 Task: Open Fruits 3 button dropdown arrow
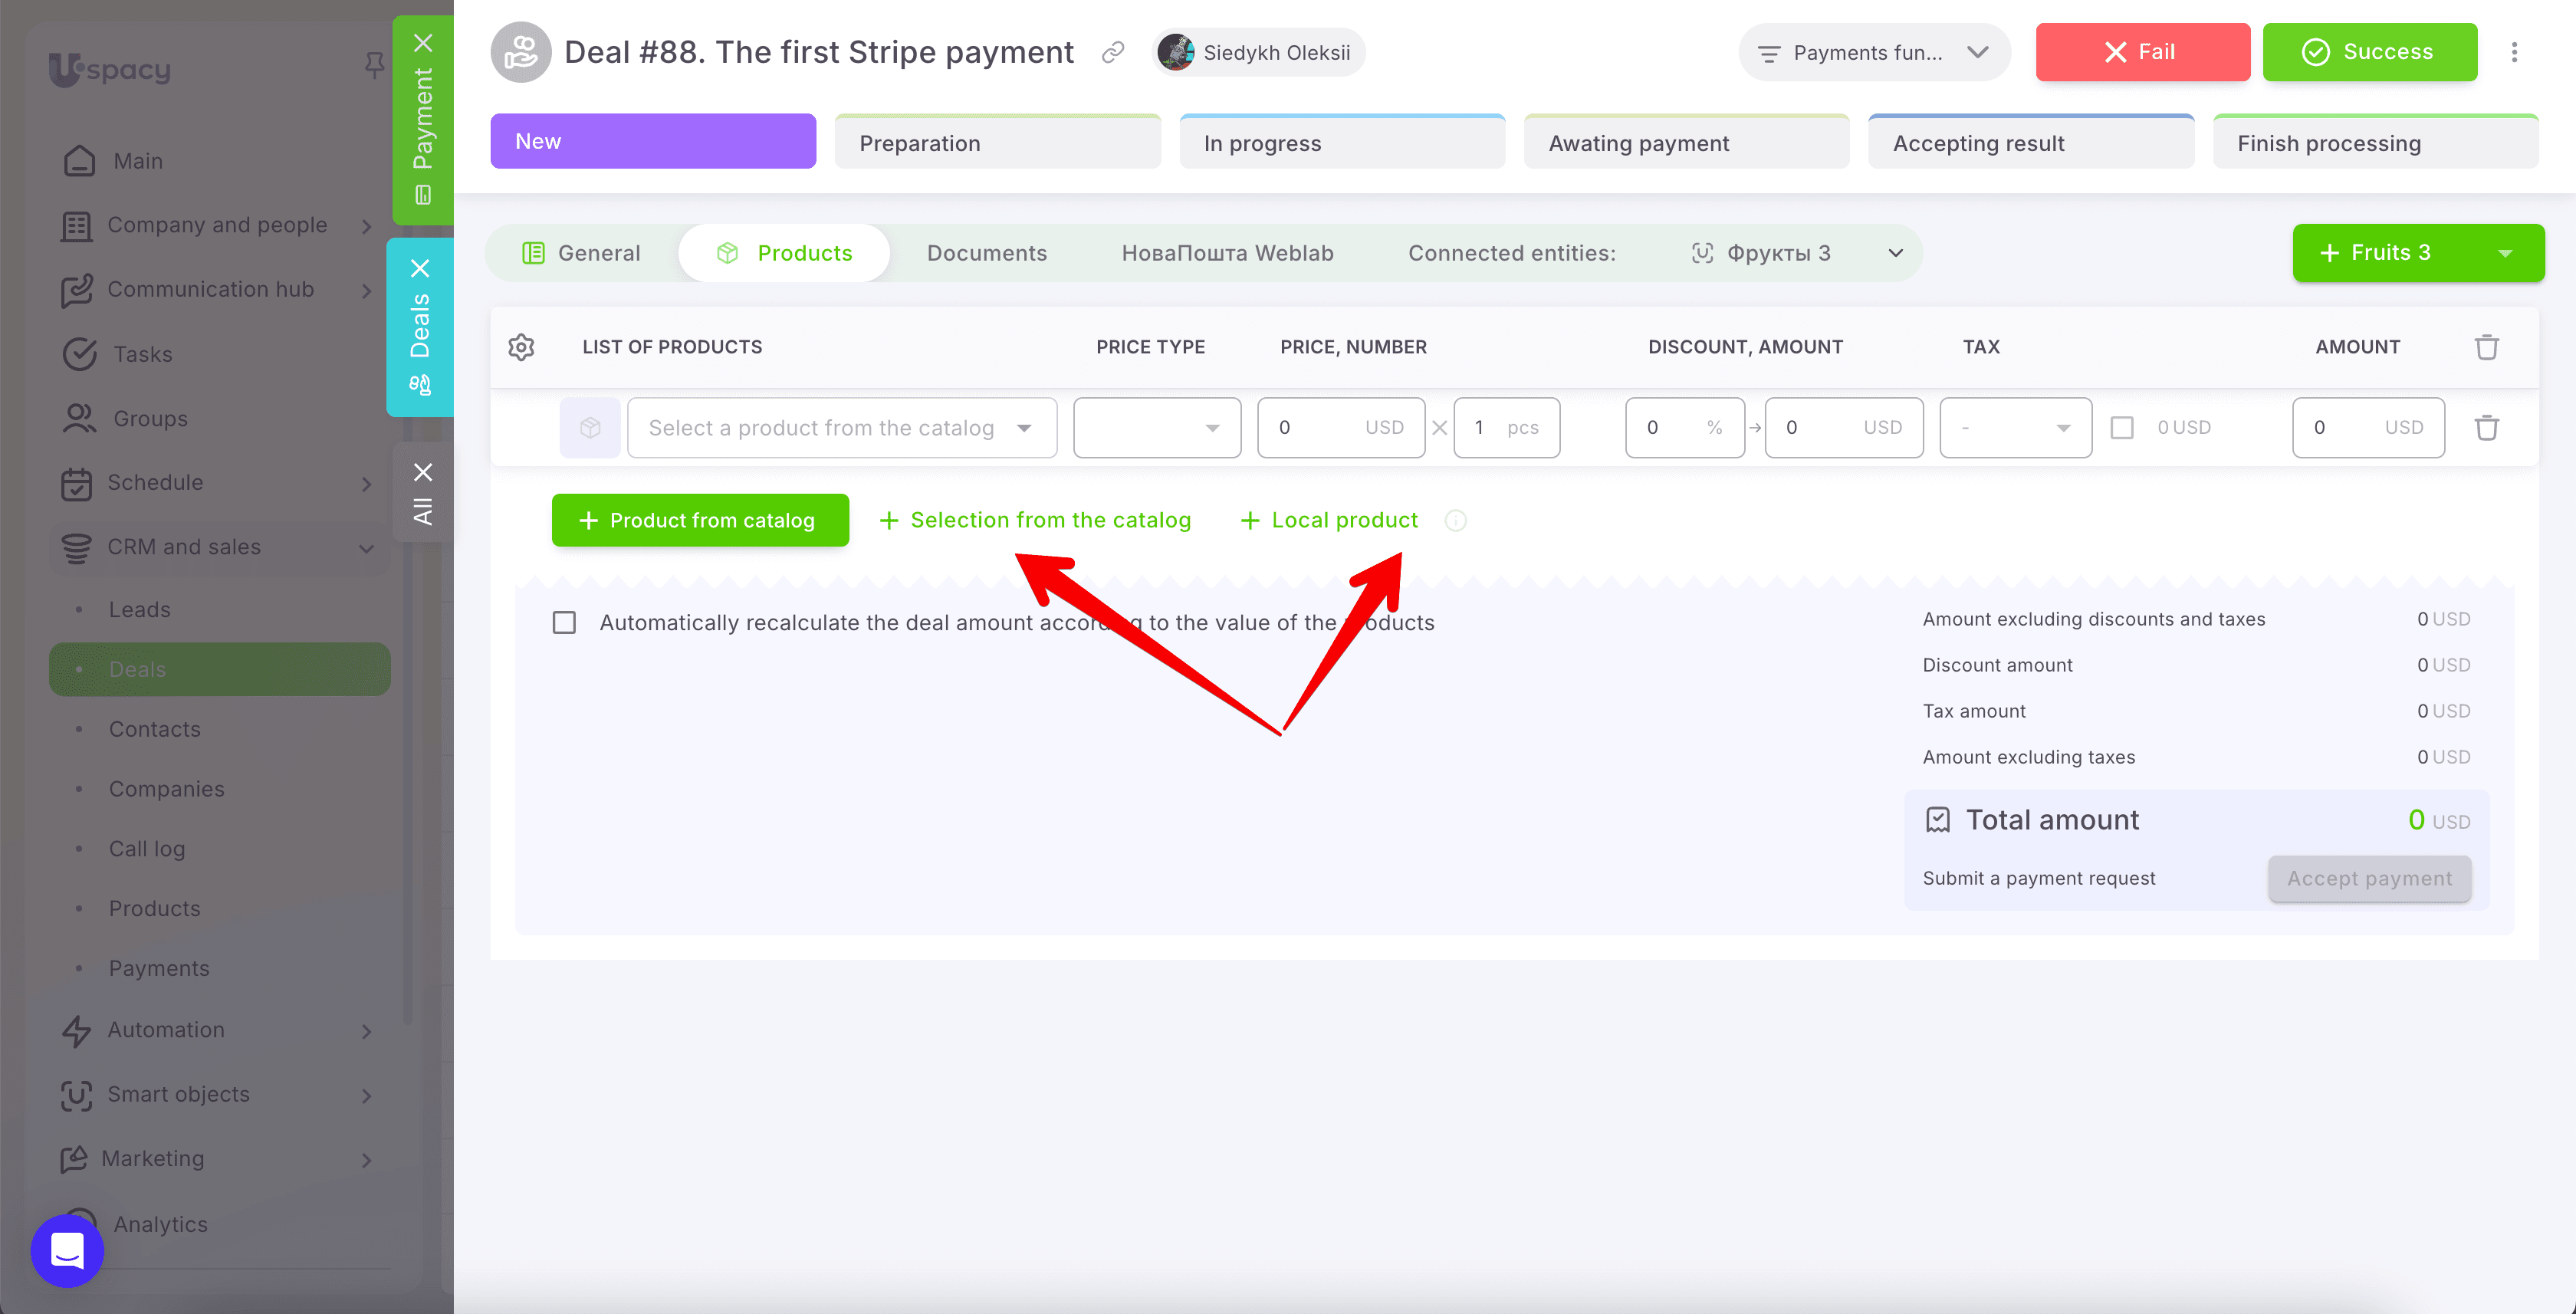tap(2505, 253)
